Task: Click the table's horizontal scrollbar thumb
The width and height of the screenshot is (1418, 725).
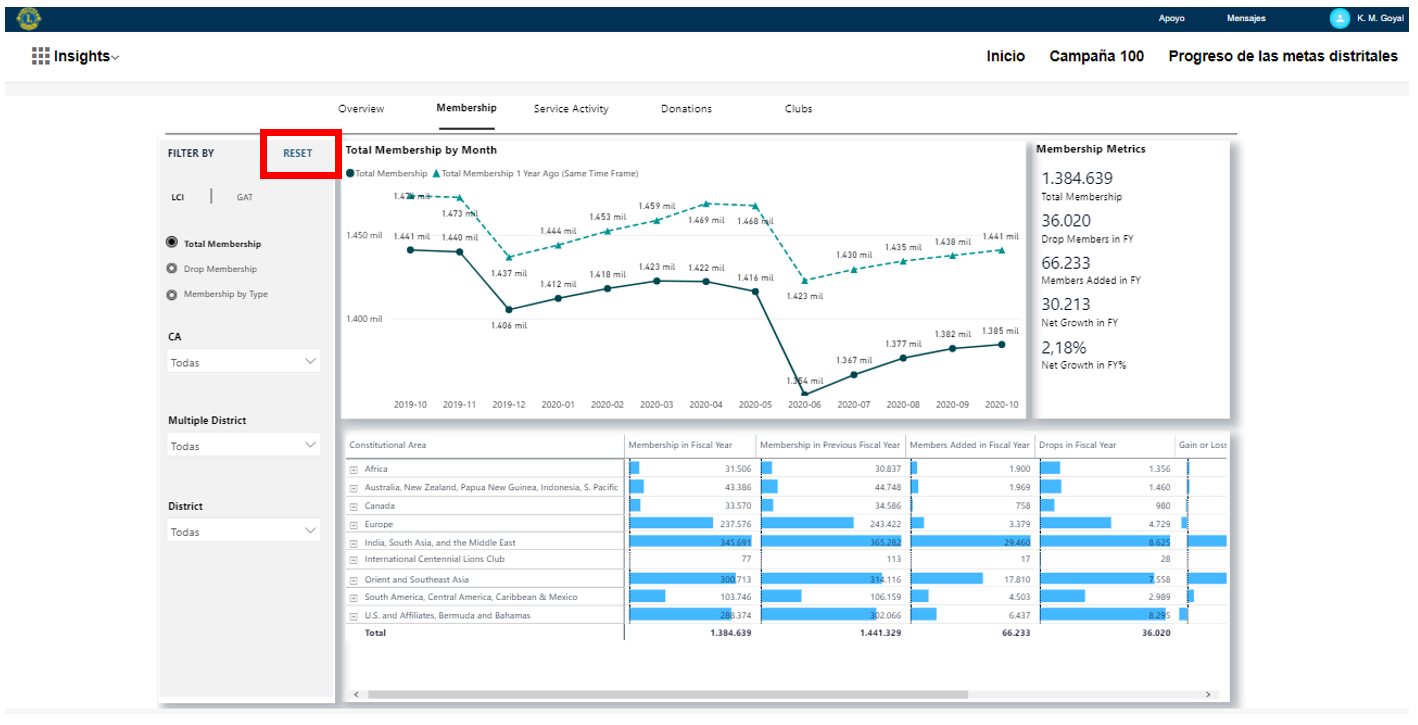Action: pyautogui.click(x=667, y=694)
